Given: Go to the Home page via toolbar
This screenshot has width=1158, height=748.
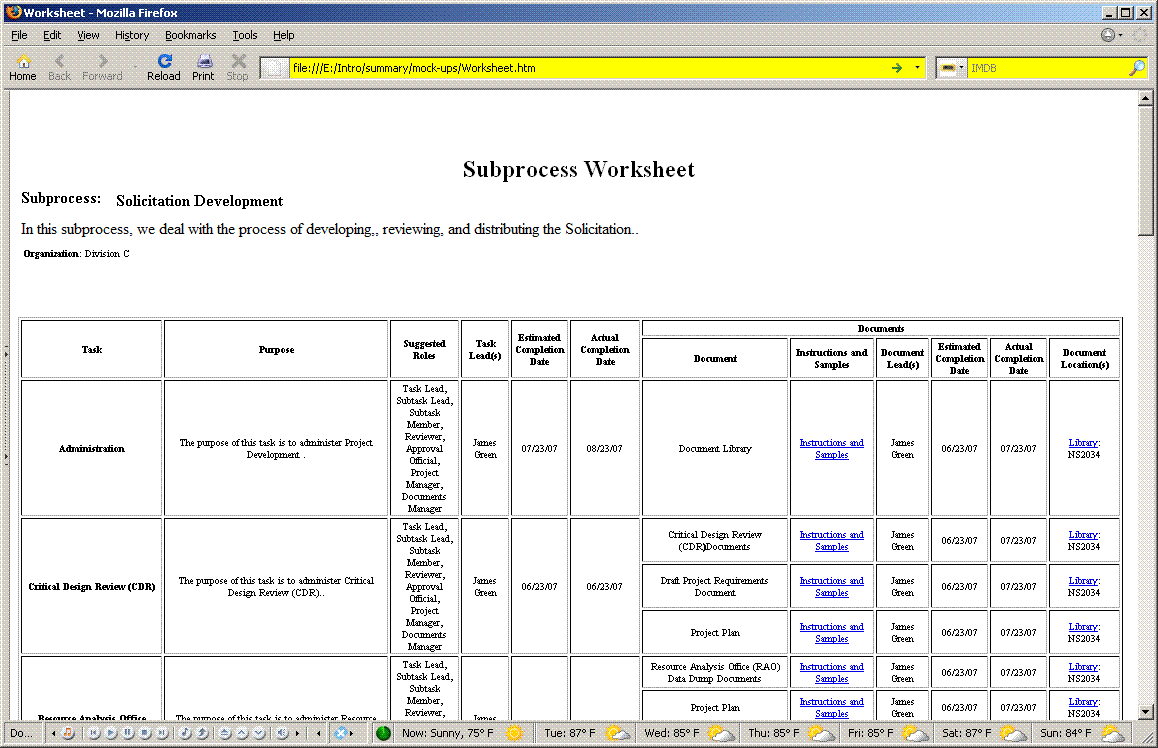Looking at the screenshot, I should [23, 67].
